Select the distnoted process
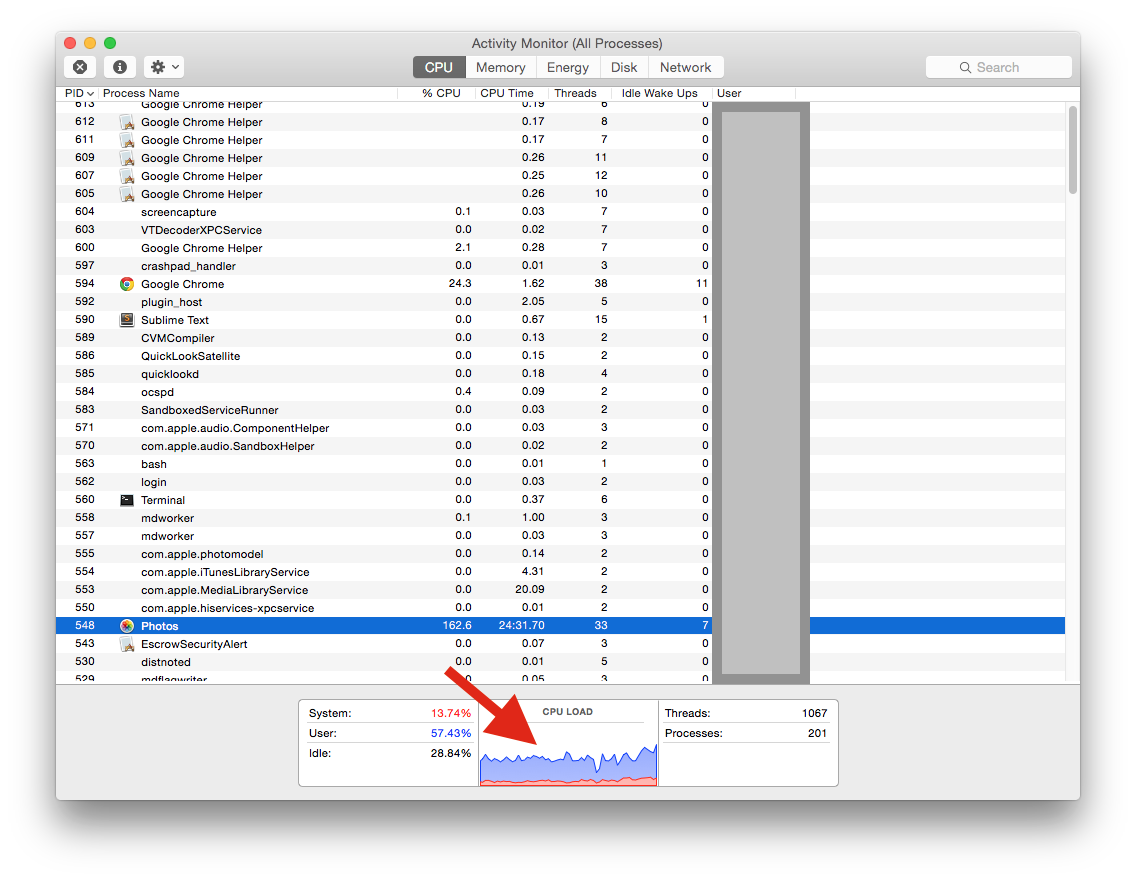This screenshot has height=880, width=1136. click(x=560, y=662)
